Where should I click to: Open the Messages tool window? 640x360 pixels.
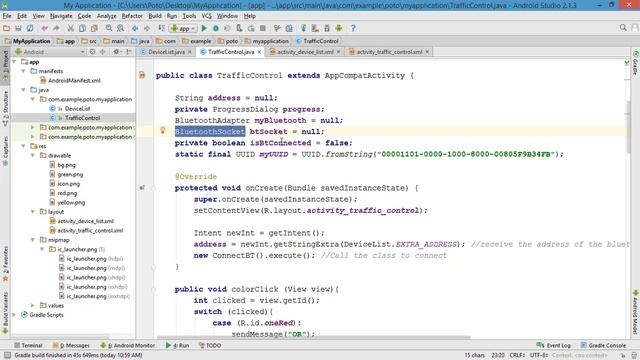pos(71,345)
